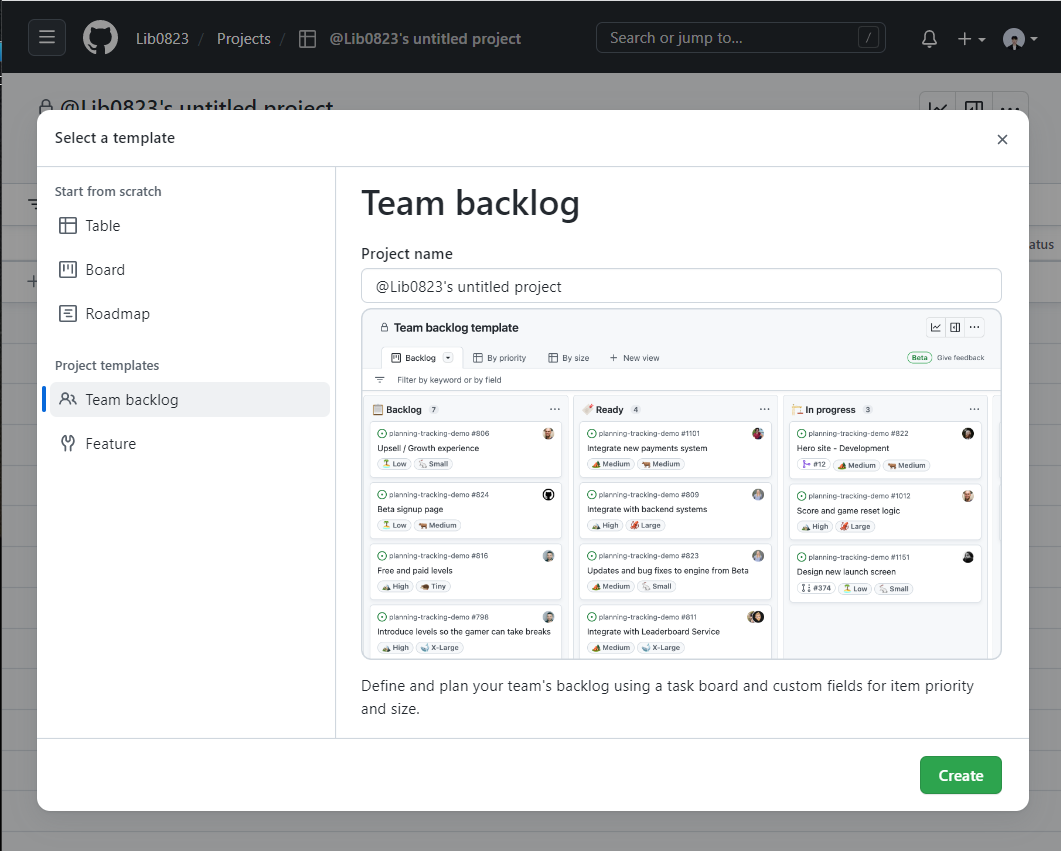Close the Select a template dialog
This screenshot has height=851, width=1061.
[1002, 139]
